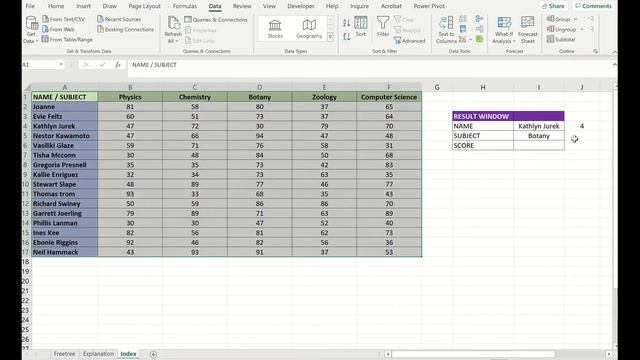Select all cells via corner triangle
This screenshot has height=360, width=640.
click(27, 87)
